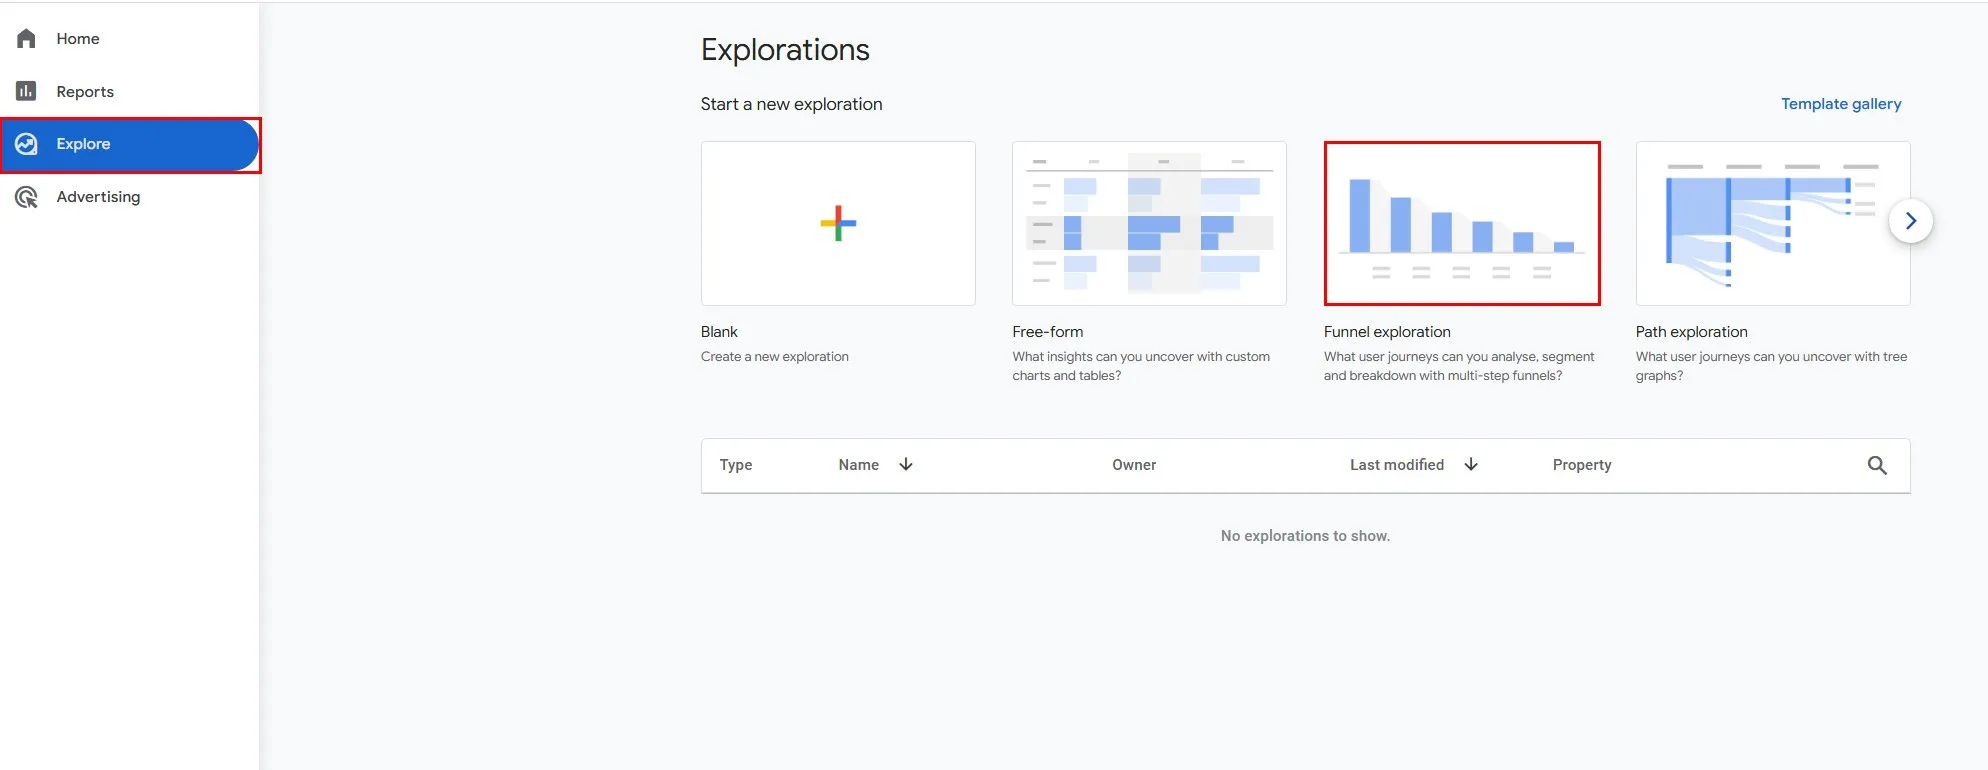Open the Reports menu item
The image size is (1988, 770).
[x=85, y=92]
